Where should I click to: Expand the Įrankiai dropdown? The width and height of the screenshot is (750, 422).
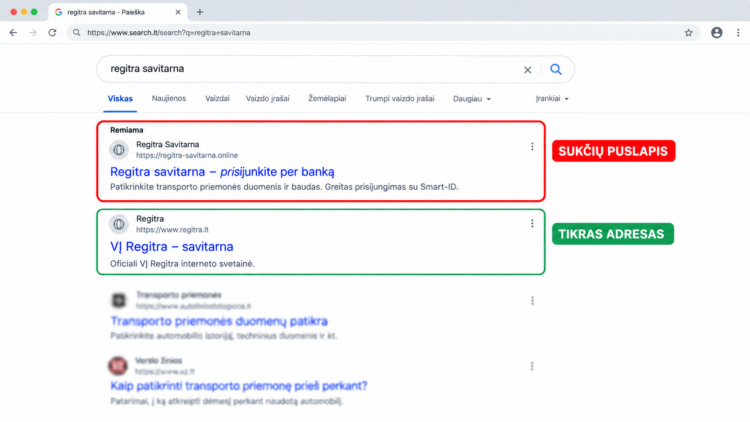pos(552,99)
